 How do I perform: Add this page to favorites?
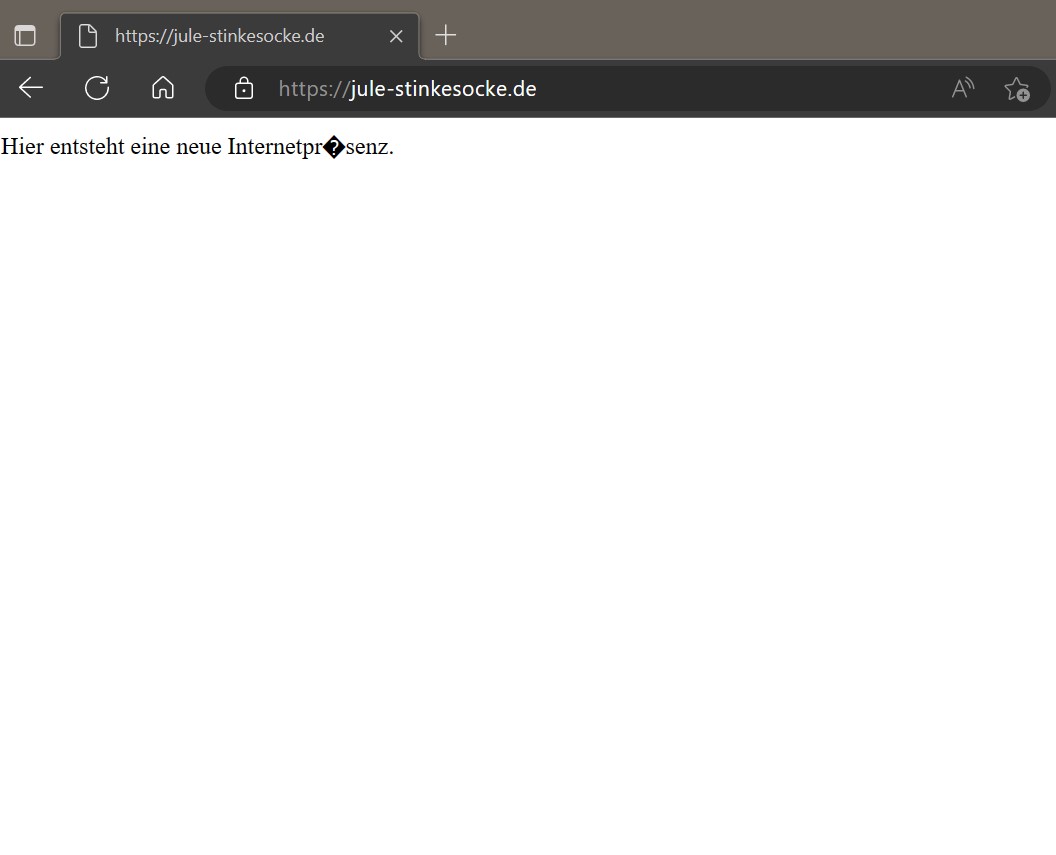click(1017, 89)
